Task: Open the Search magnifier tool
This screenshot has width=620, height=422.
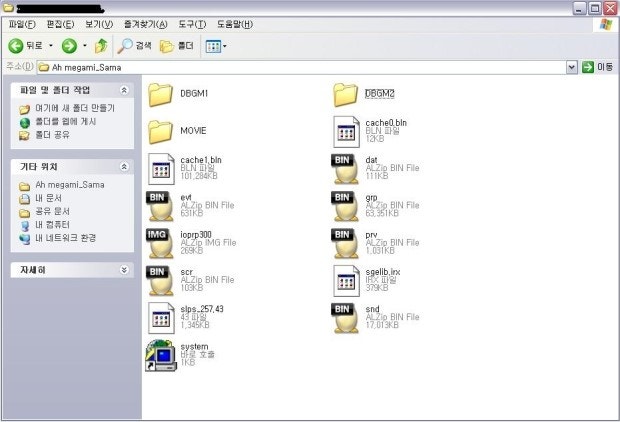Action: (x=125, y=46)
